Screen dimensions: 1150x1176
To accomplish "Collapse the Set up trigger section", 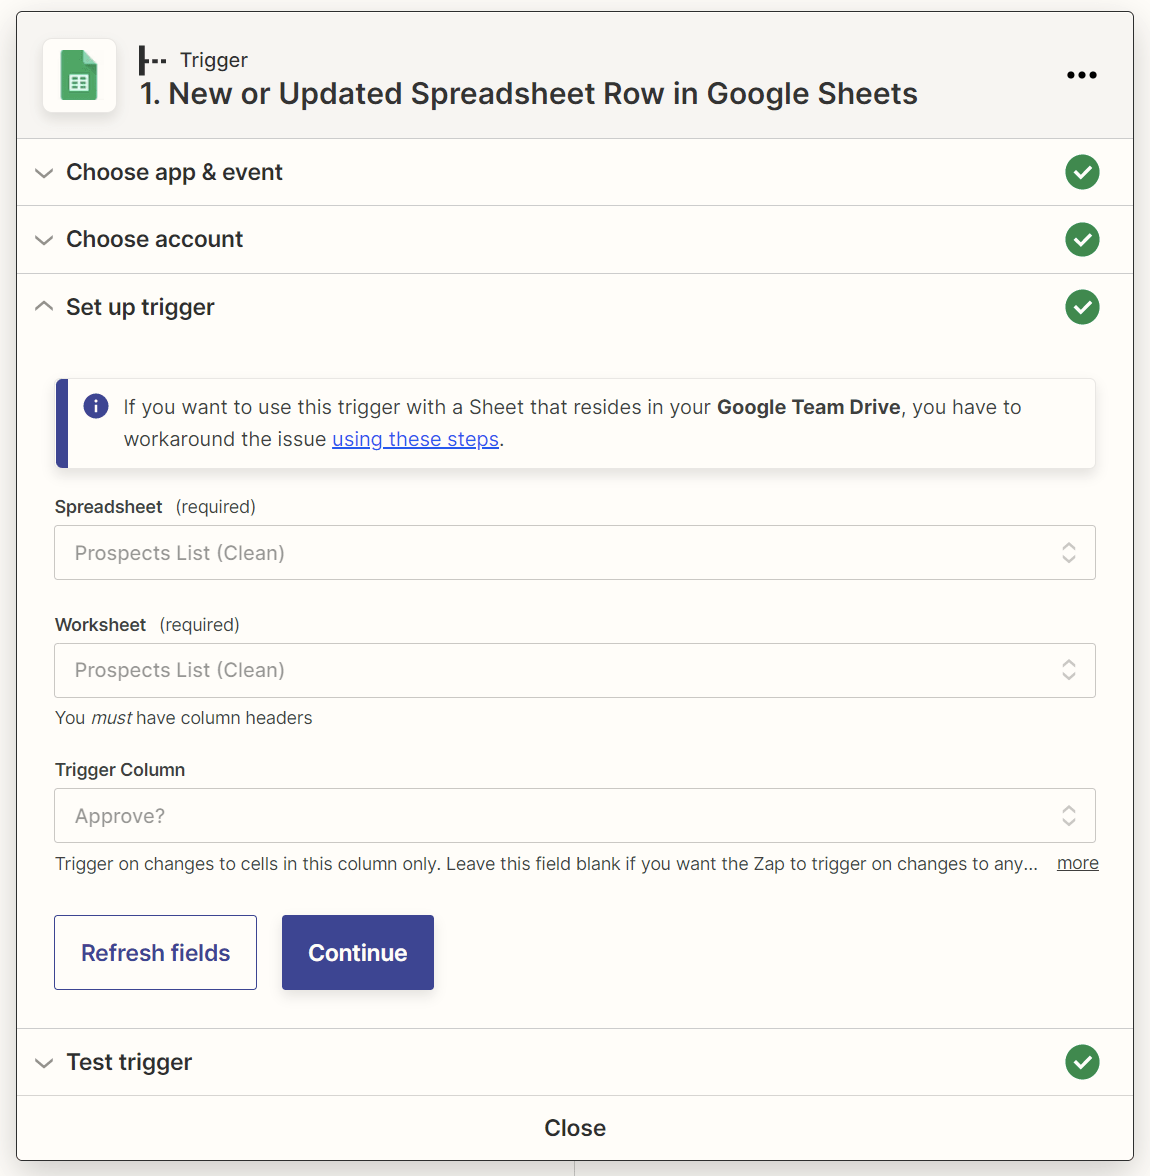I will [x=43, y=306].
